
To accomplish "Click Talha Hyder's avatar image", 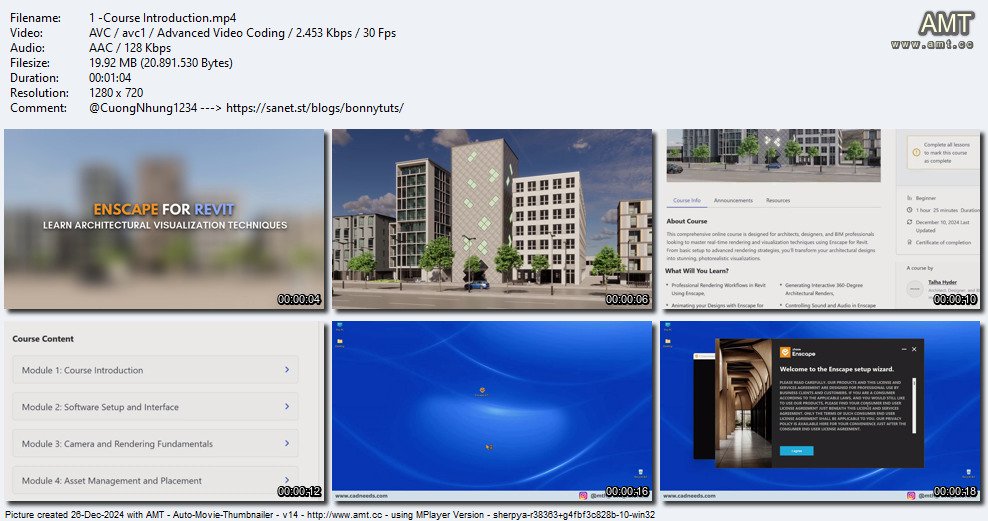I will point(915,289).
